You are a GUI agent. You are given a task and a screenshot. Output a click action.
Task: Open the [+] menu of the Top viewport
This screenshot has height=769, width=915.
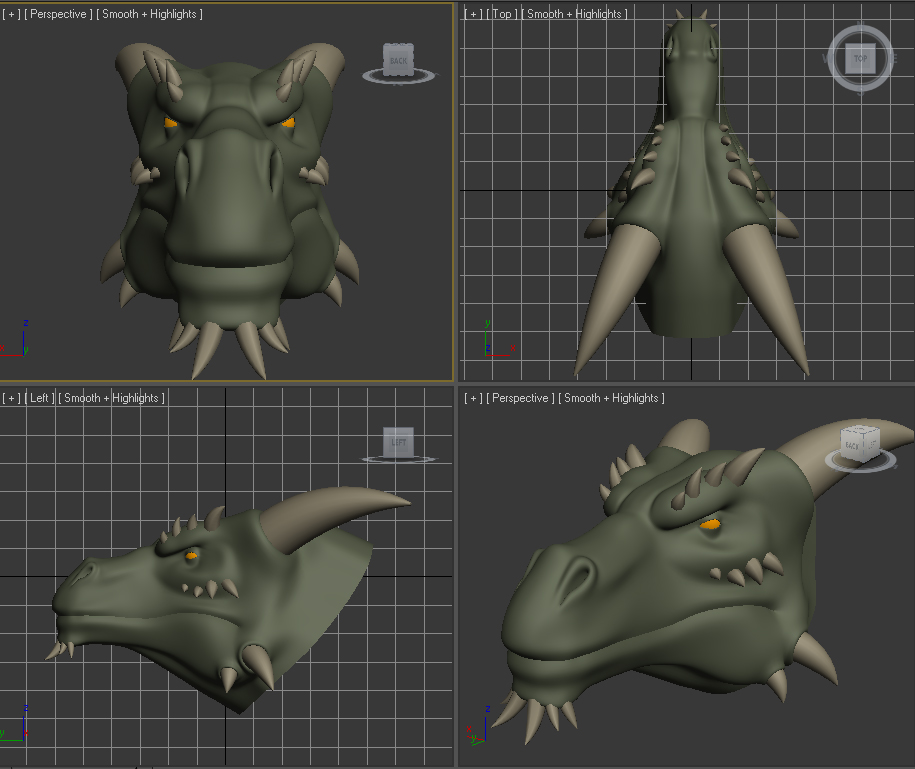[x=473, y=14]
